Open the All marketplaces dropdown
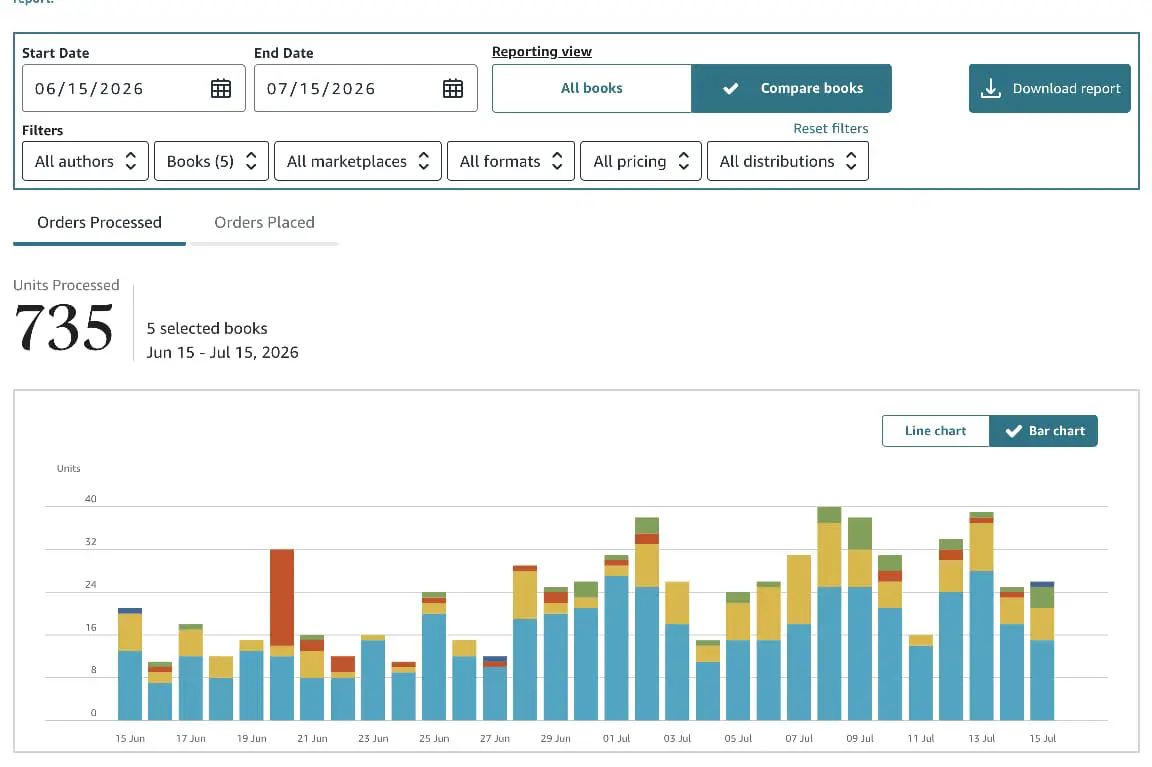The image size is (1152, 767). tap(358, 161)
